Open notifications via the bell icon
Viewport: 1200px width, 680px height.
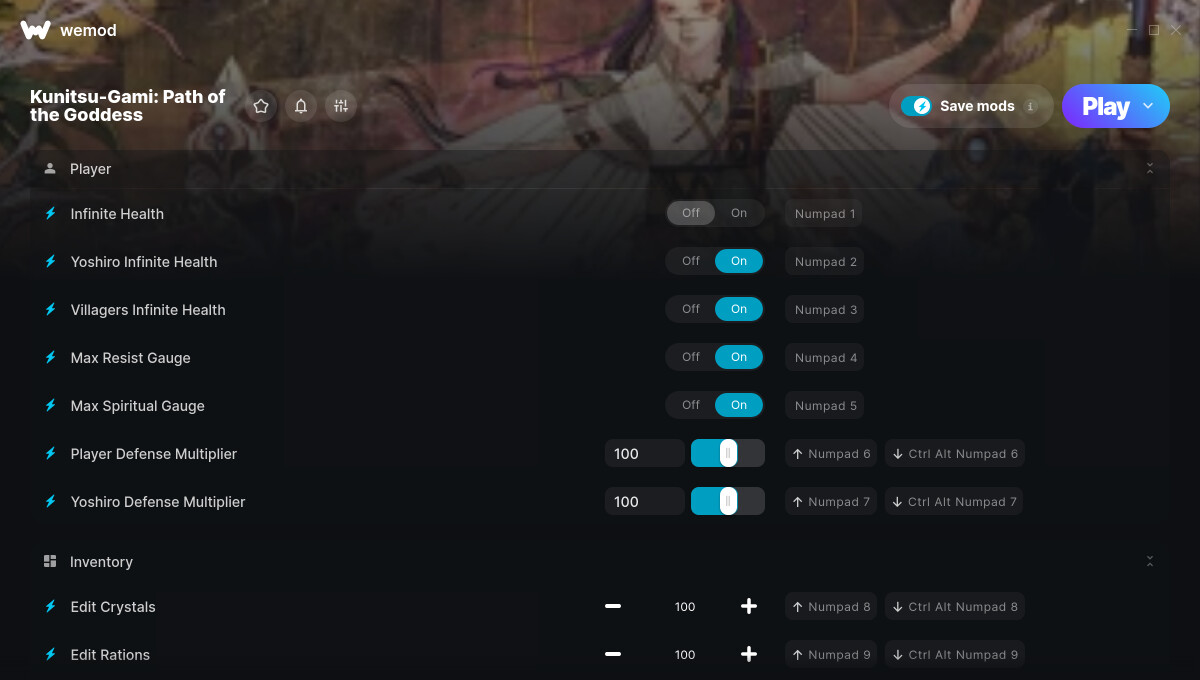[x=301, y=106]
